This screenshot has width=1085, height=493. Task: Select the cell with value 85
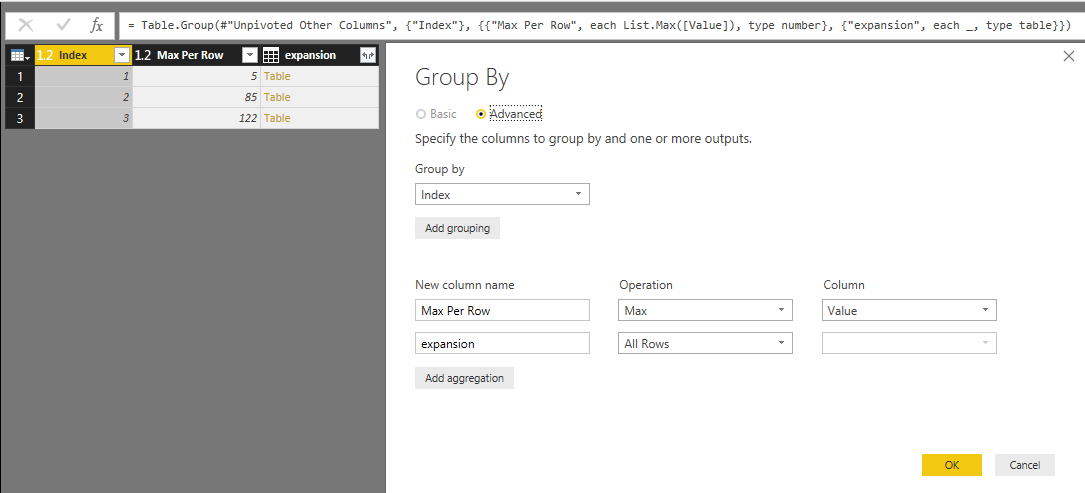pos(196,97)
